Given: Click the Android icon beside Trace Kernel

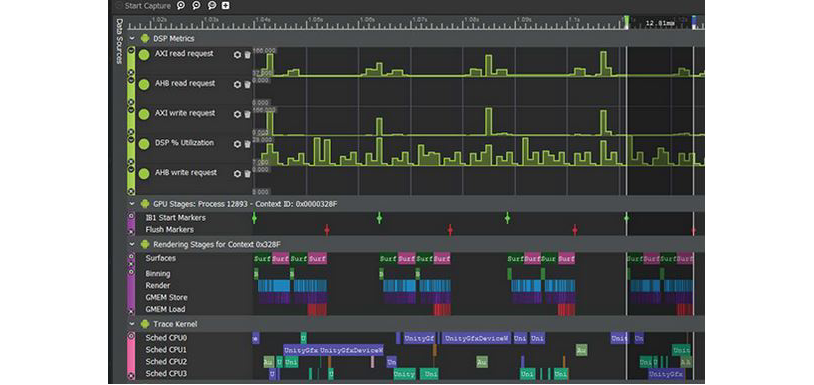Looking at the screenshot, I should click(145, 324).
